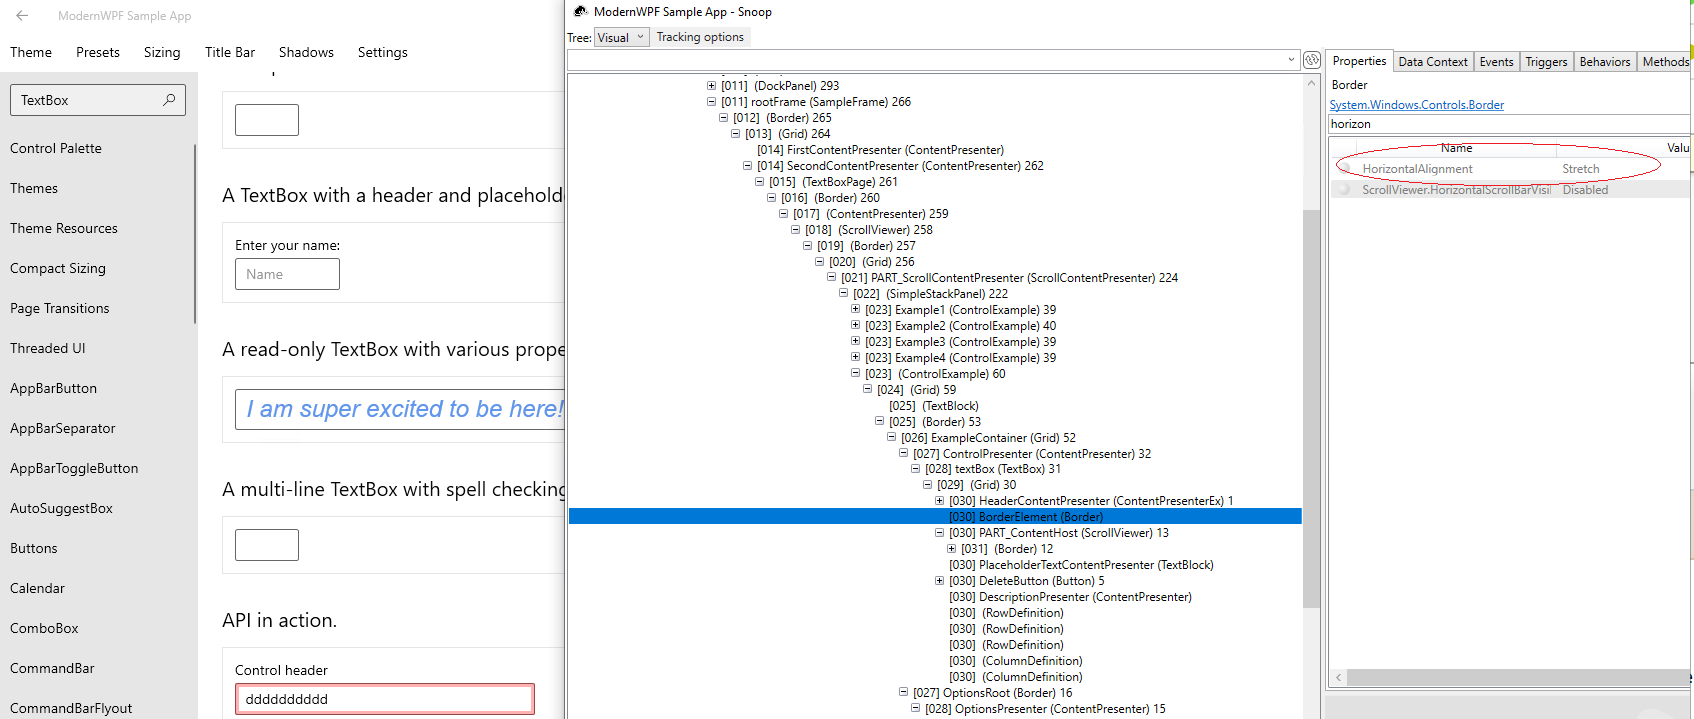
Task: Select FirstContentPresenter tree row
Action: pyautogui.click(x=880, y=150)
